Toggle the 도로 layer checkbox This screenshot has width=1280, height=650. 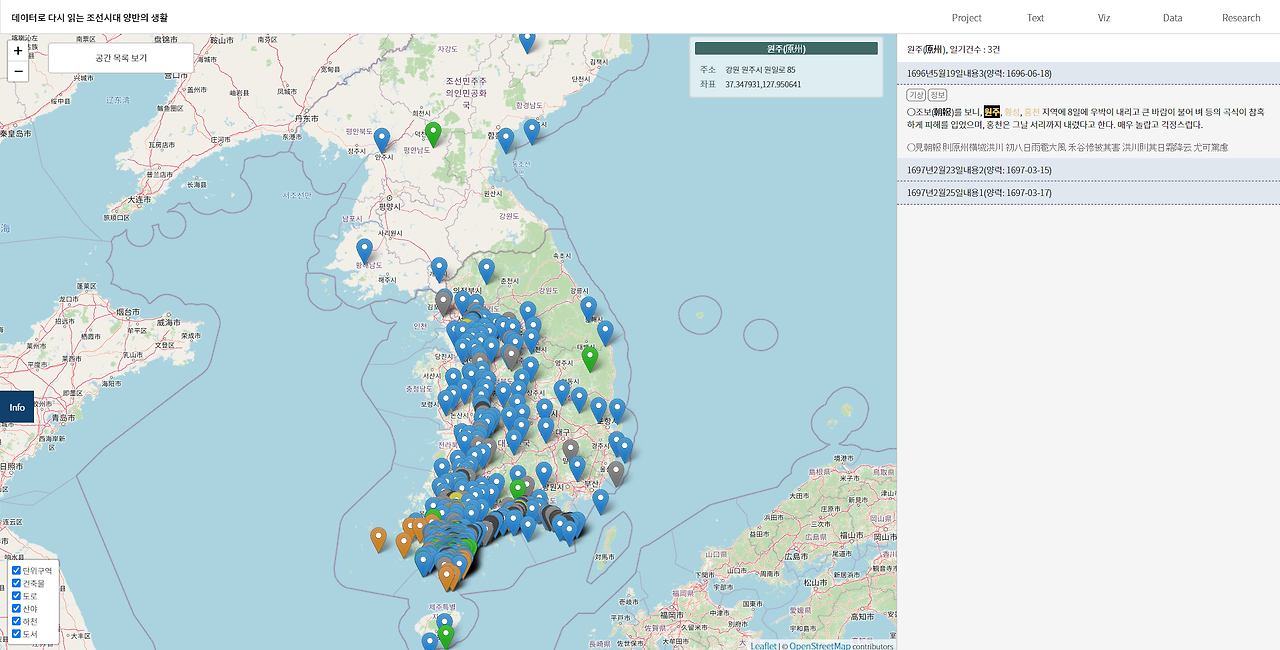(16, 596)
